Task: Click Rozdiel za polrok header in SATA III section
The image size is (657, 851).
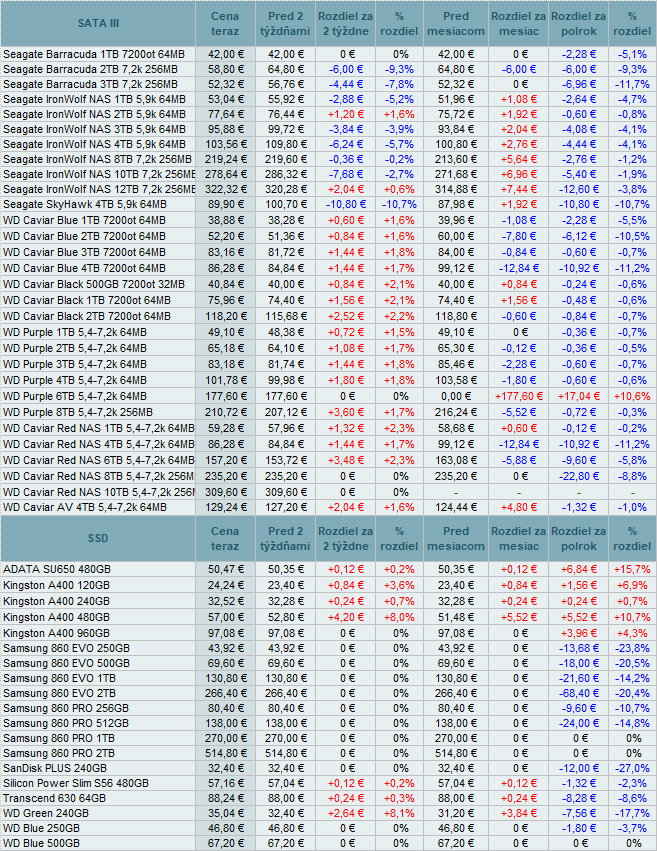Action: point(579,24)
